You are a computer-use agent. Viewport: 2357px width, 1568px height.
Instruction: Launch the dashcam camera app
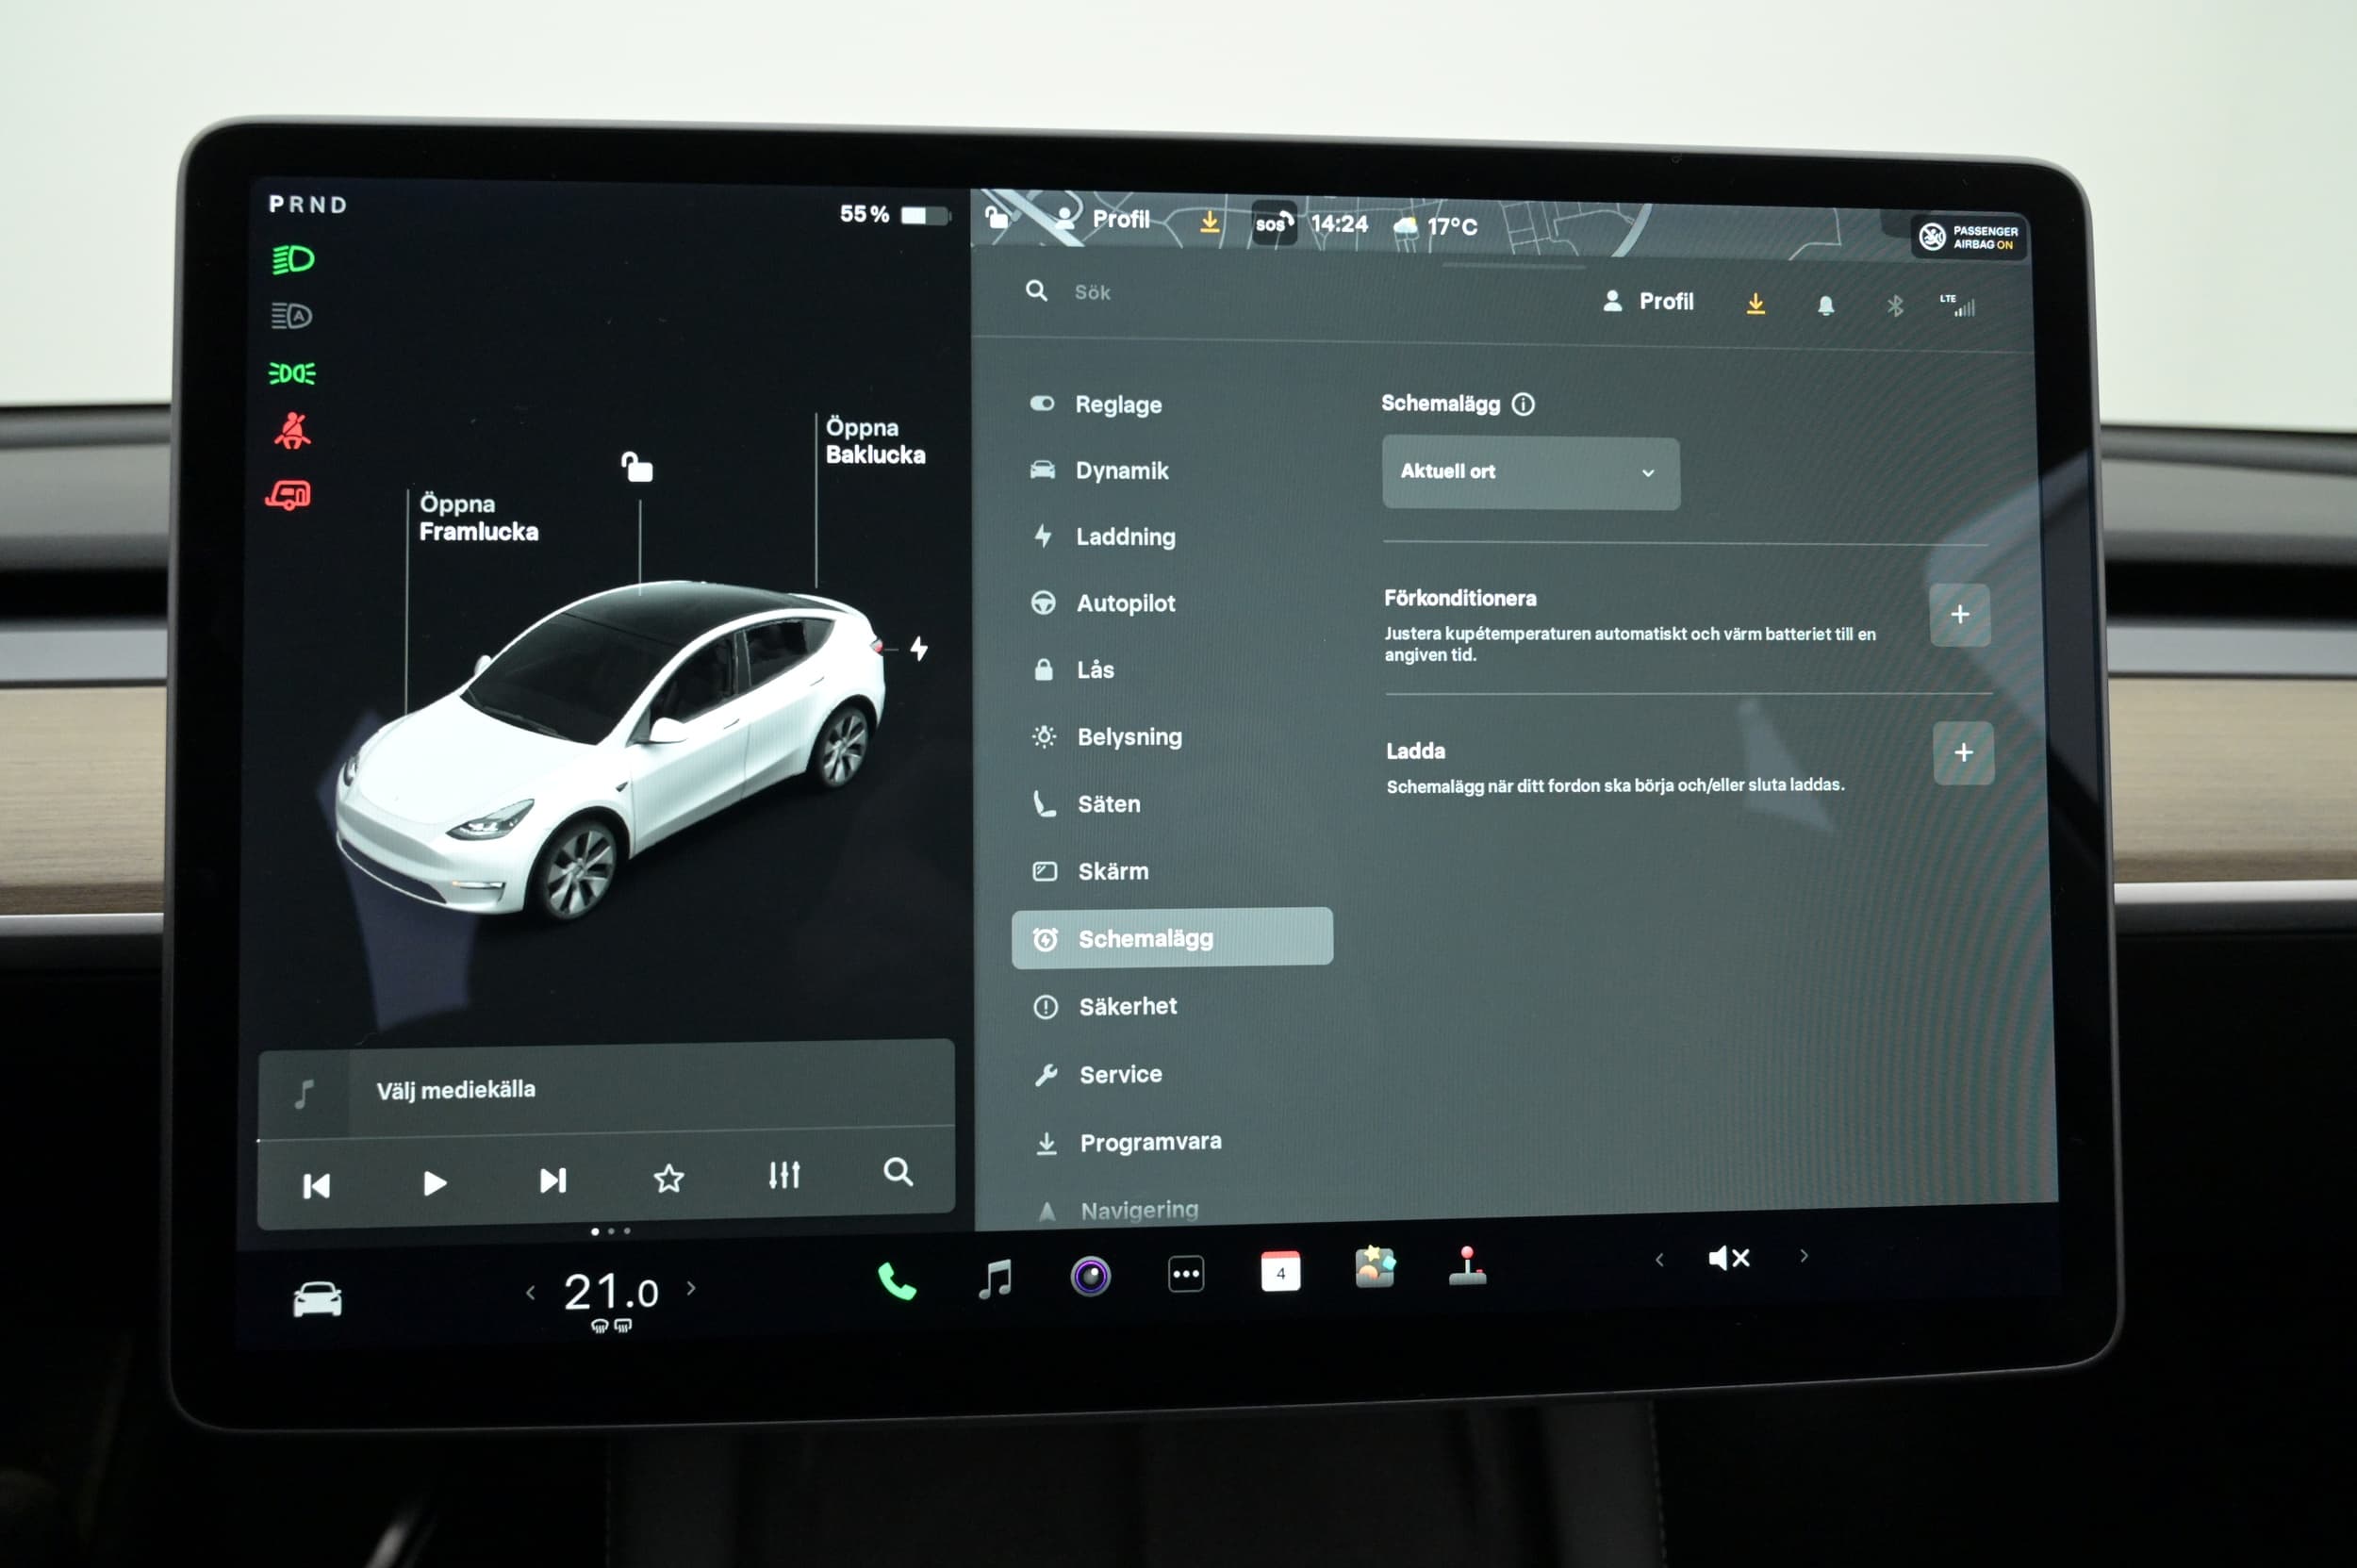(1090, 1277)
